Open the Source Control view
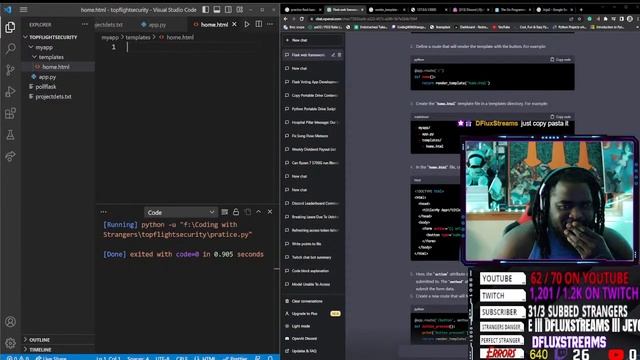Image resolution: width=640 pixels, height=360 pixels. (10, 70)
